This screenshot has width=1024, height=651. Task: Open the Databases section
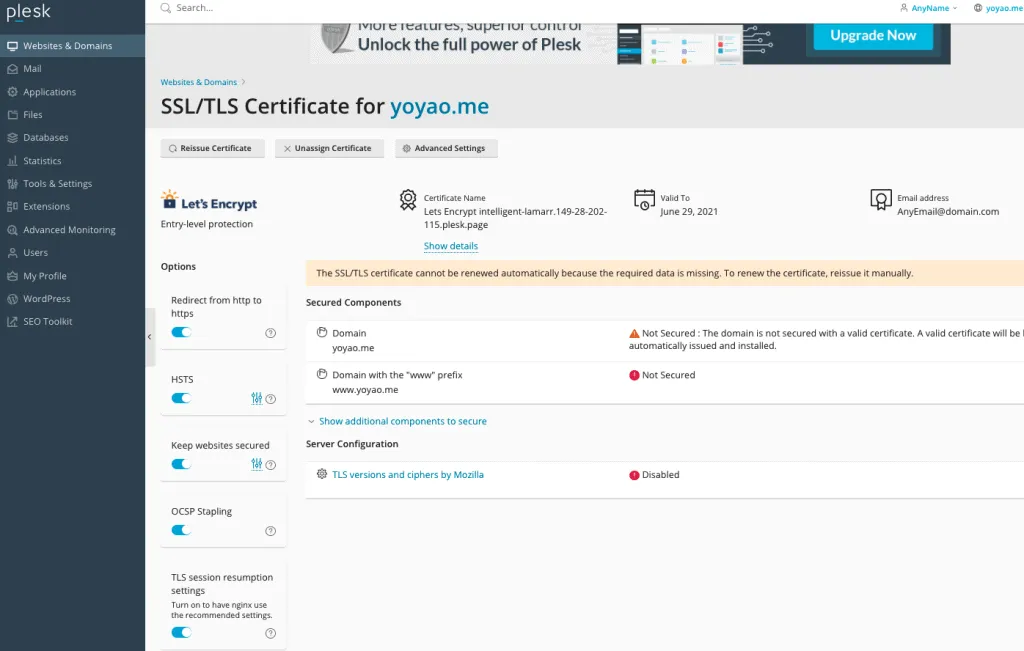pyautogui.click(x=46, y=137)
